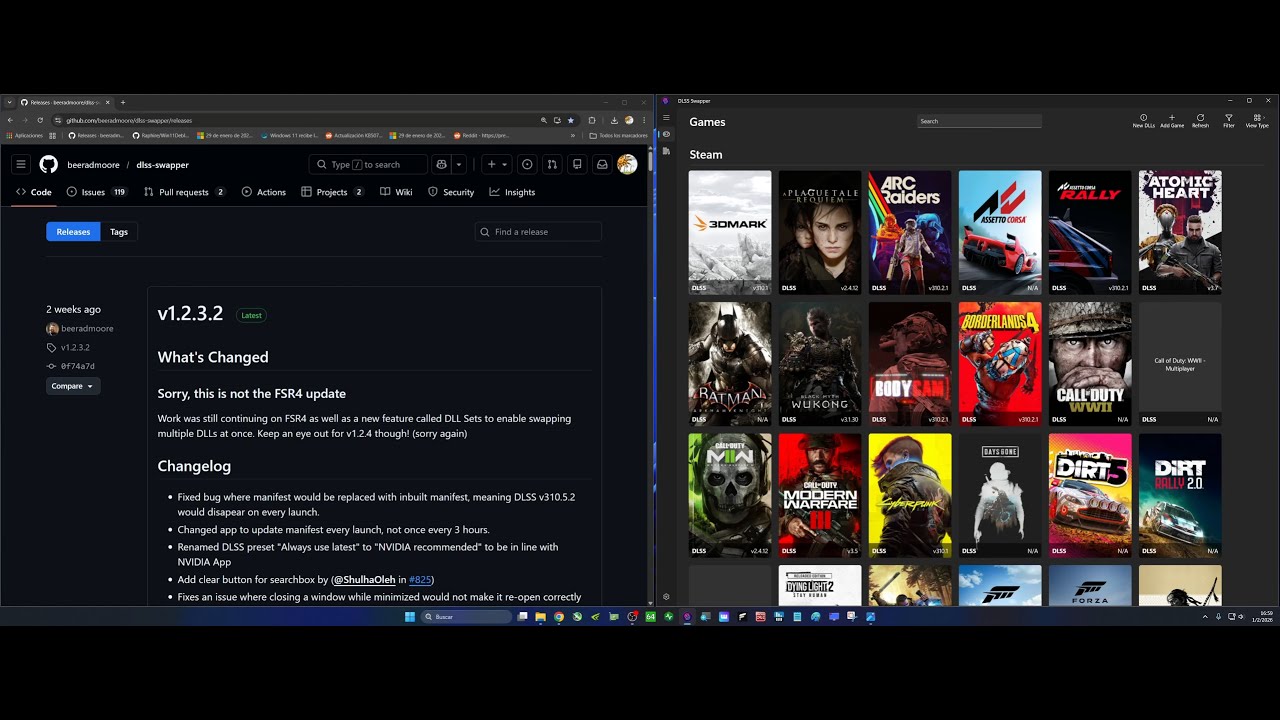
Task: Open the 0f74a7d commit link
Action: click(x=78, y=366)
